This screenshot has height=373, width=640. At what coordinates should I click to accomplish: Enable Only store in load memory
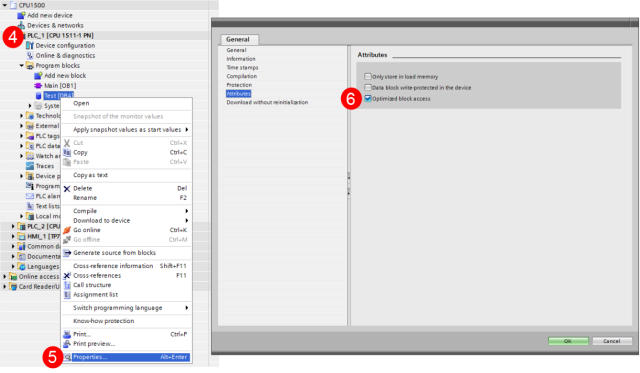coord(368,76)
